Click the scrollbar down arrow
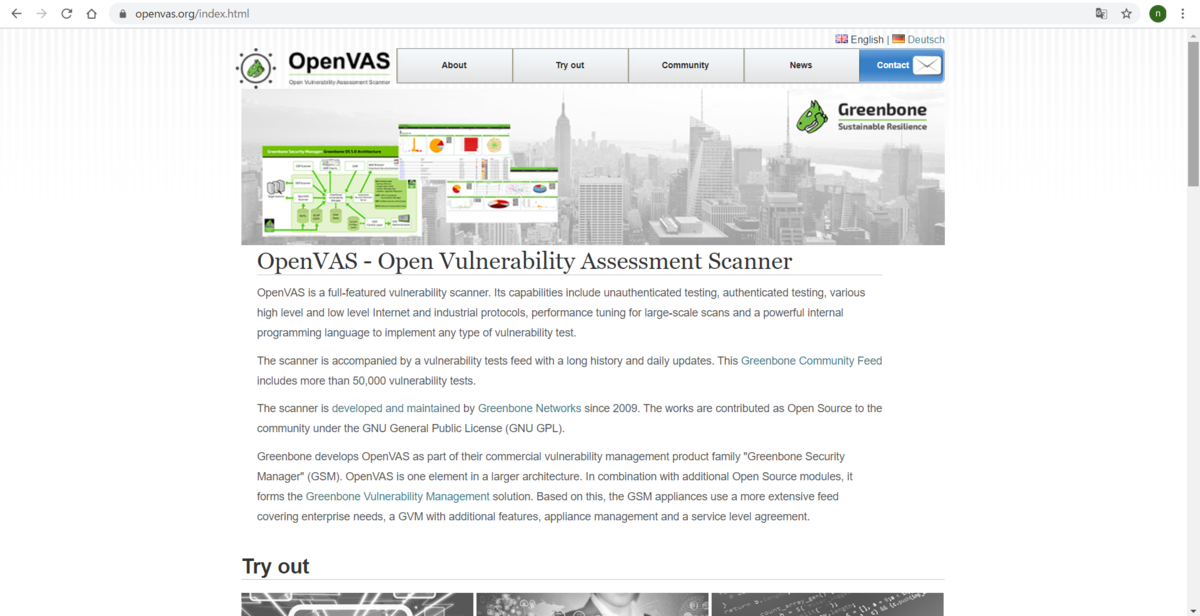The width and height of the screenshot is (1200, 616). [1193, 609]
